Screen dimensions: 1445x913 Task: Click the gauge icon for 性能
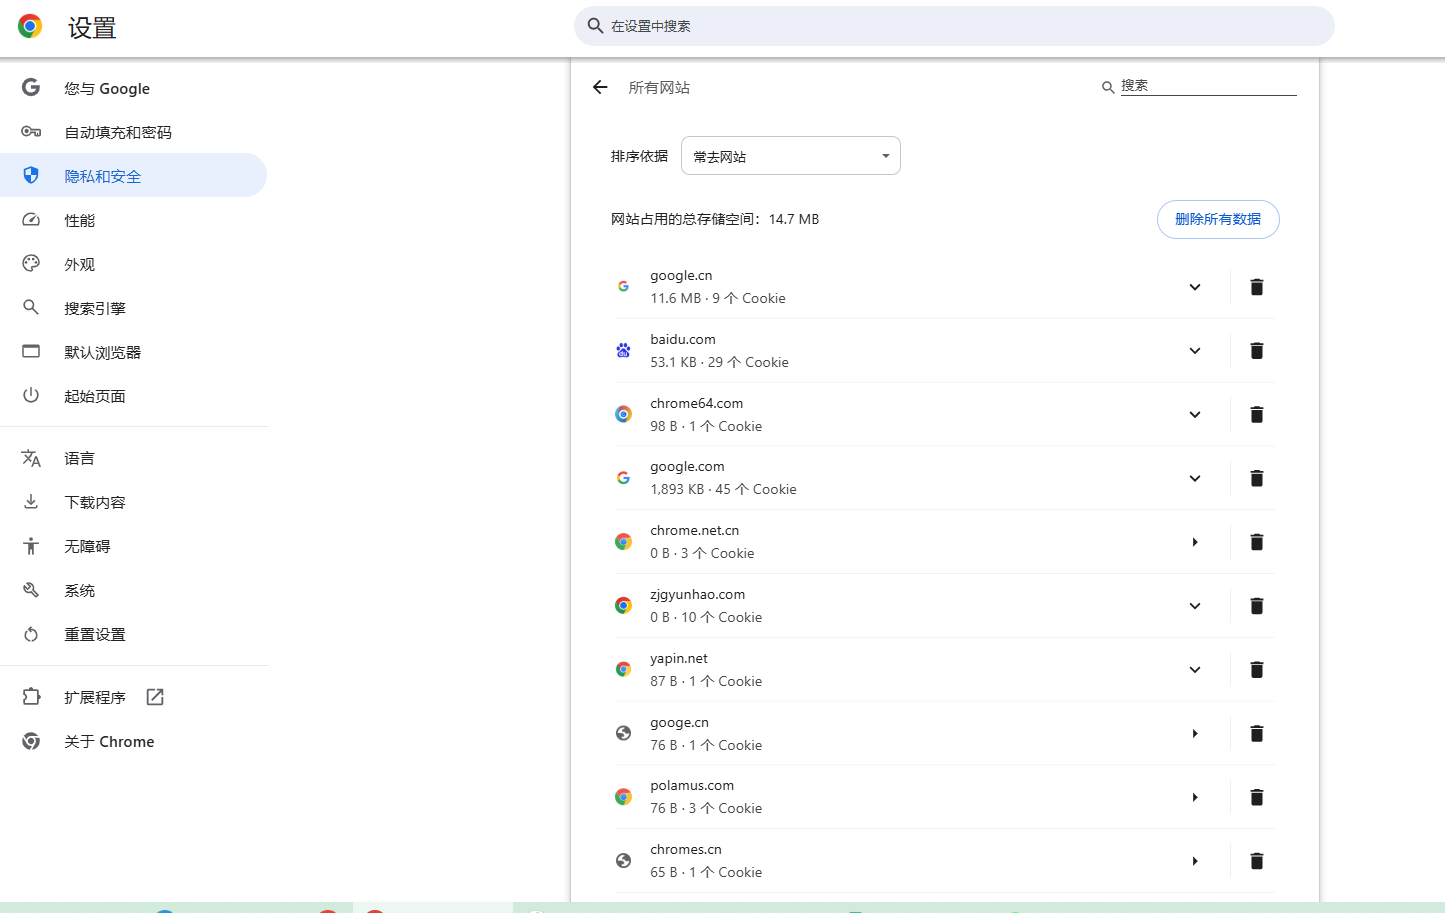click(31, 220)
